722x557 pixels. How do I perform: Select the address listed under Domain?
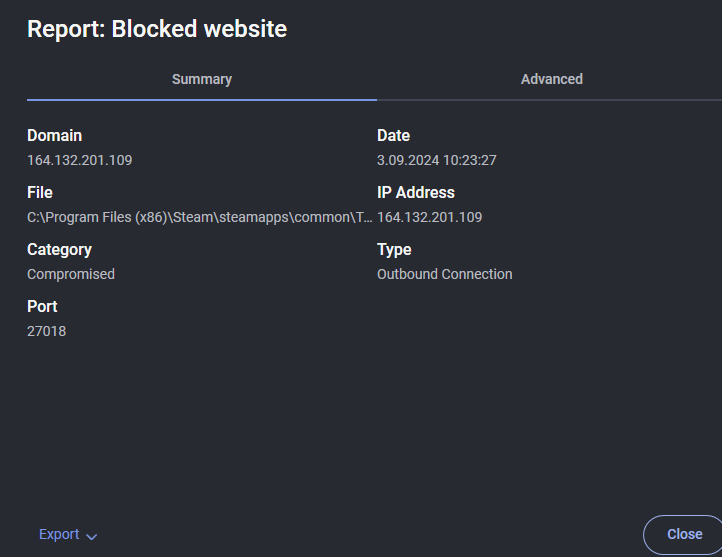click(79, 160)
